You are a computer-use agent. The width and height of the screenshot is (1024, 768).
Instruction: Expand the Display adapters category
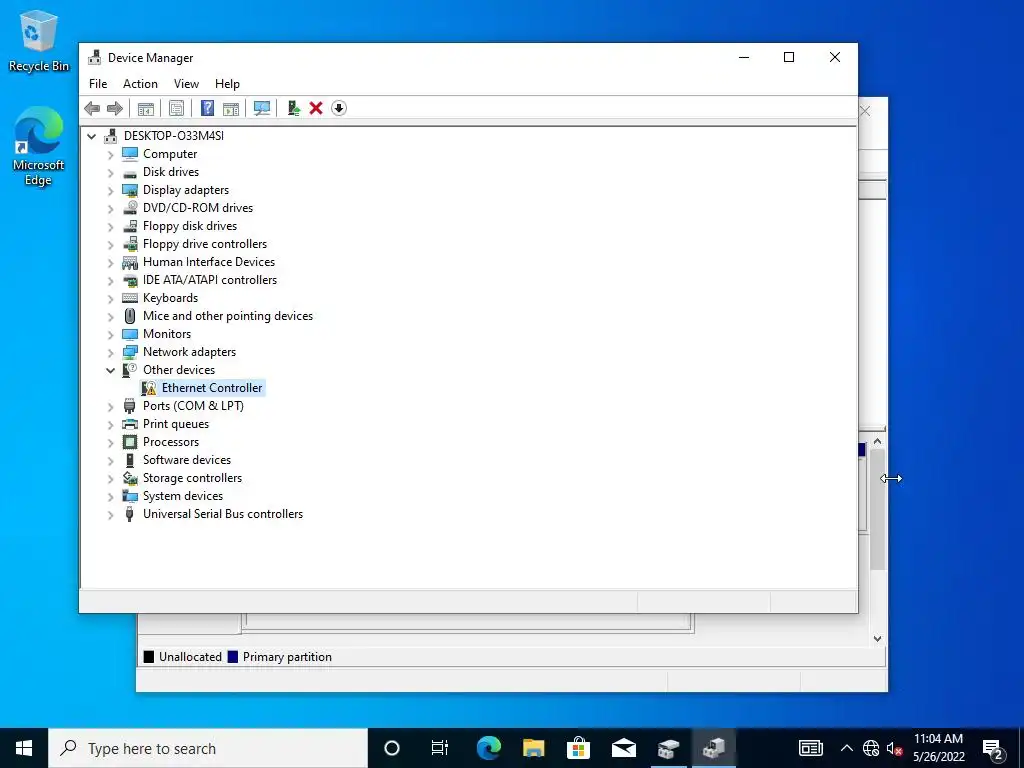(110, 191)
